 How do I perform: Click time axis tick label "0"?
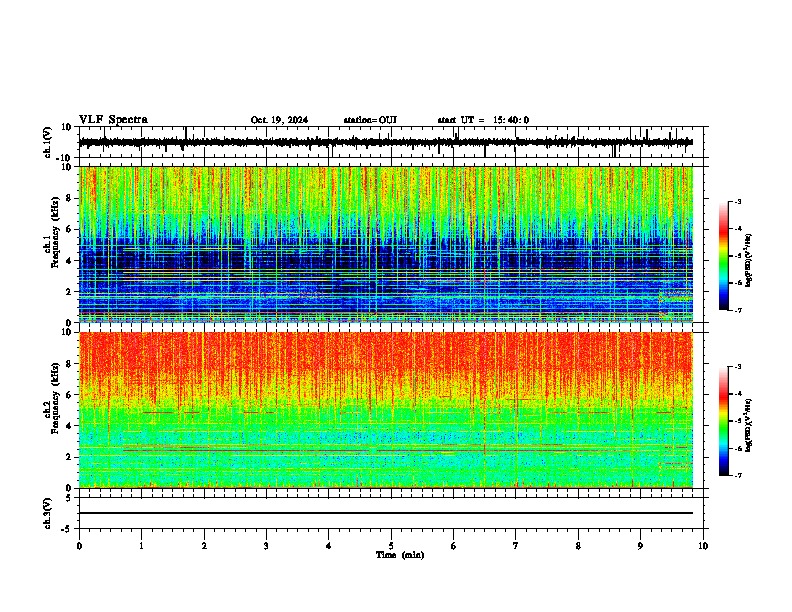[x=79, y=546]
